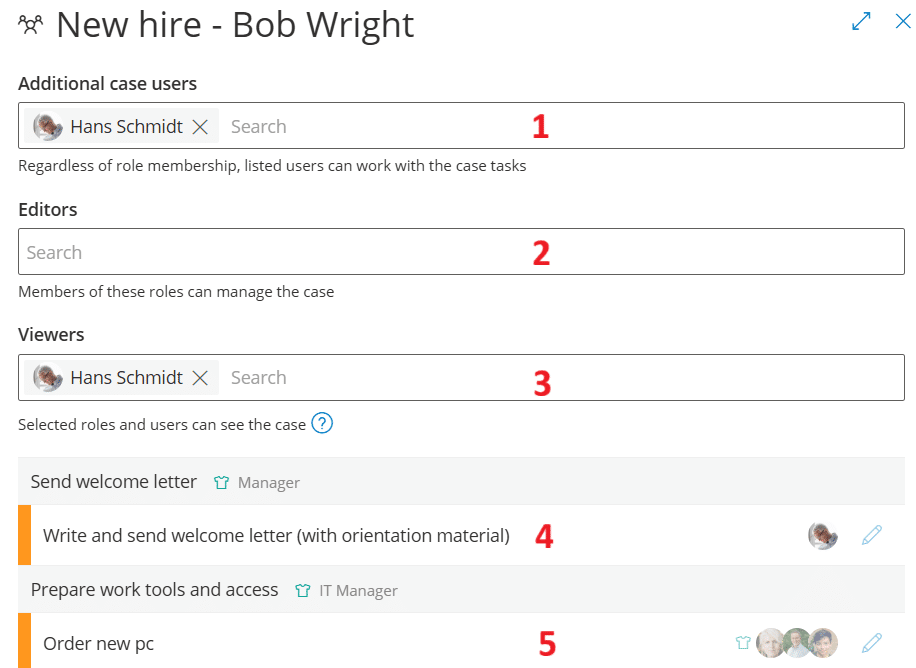
Task: Open the Write and send welcome letter task
Action: click(276, 536)
